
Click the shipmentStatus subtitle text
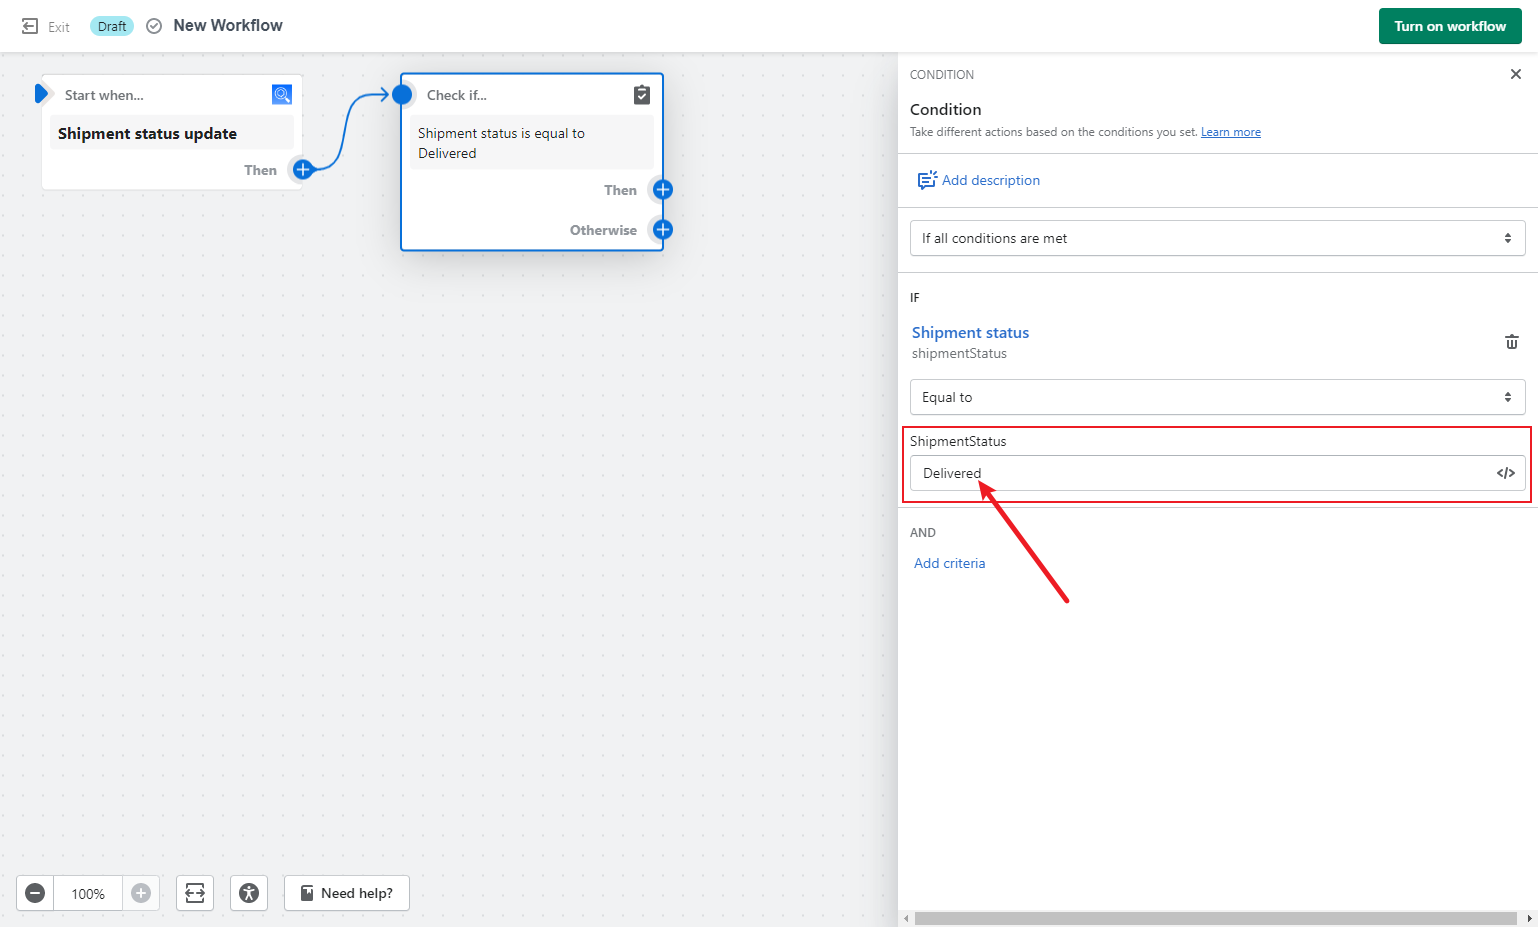(959, 353)
